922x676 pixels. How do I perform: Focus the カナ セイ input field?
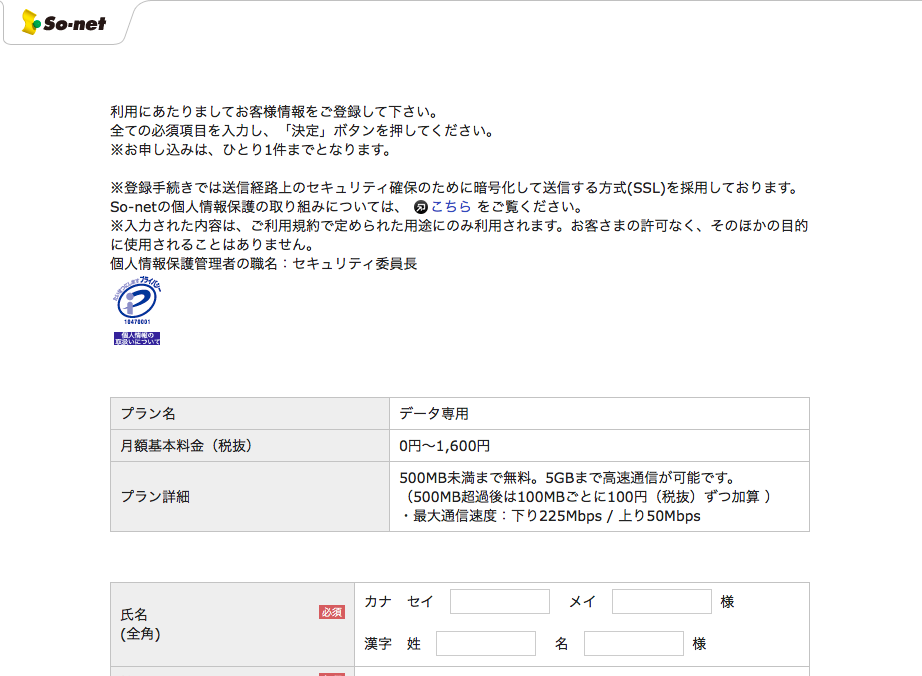(x=500, y=601)
